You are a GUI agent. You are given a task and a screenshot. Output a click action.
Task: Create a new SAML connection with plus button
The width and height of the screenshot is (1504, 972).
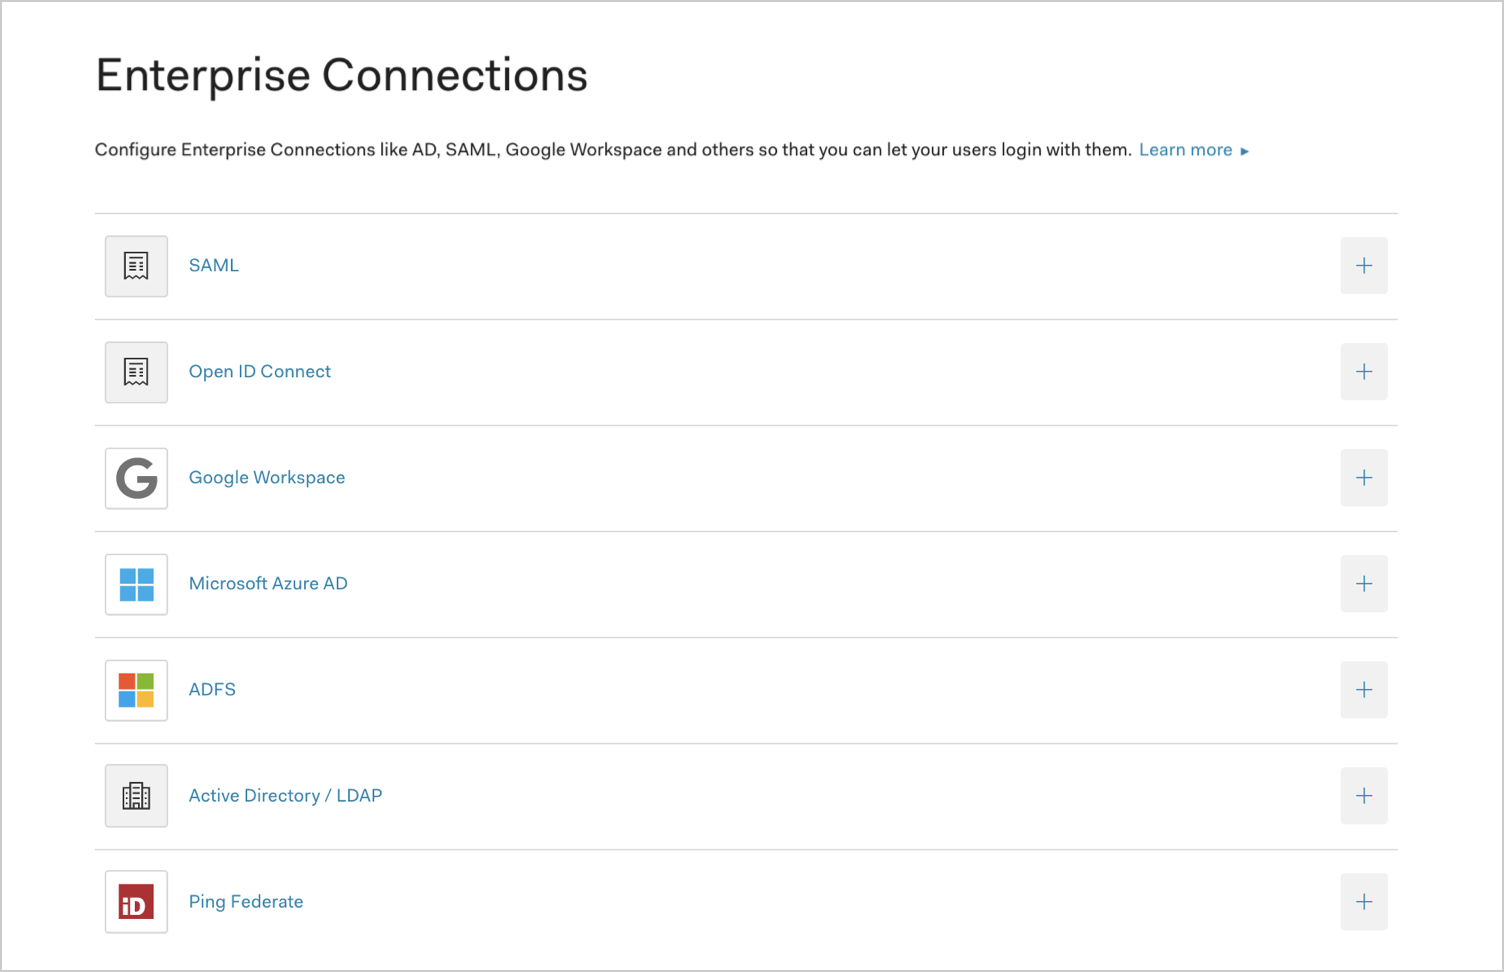click(x=1364, y=265)
